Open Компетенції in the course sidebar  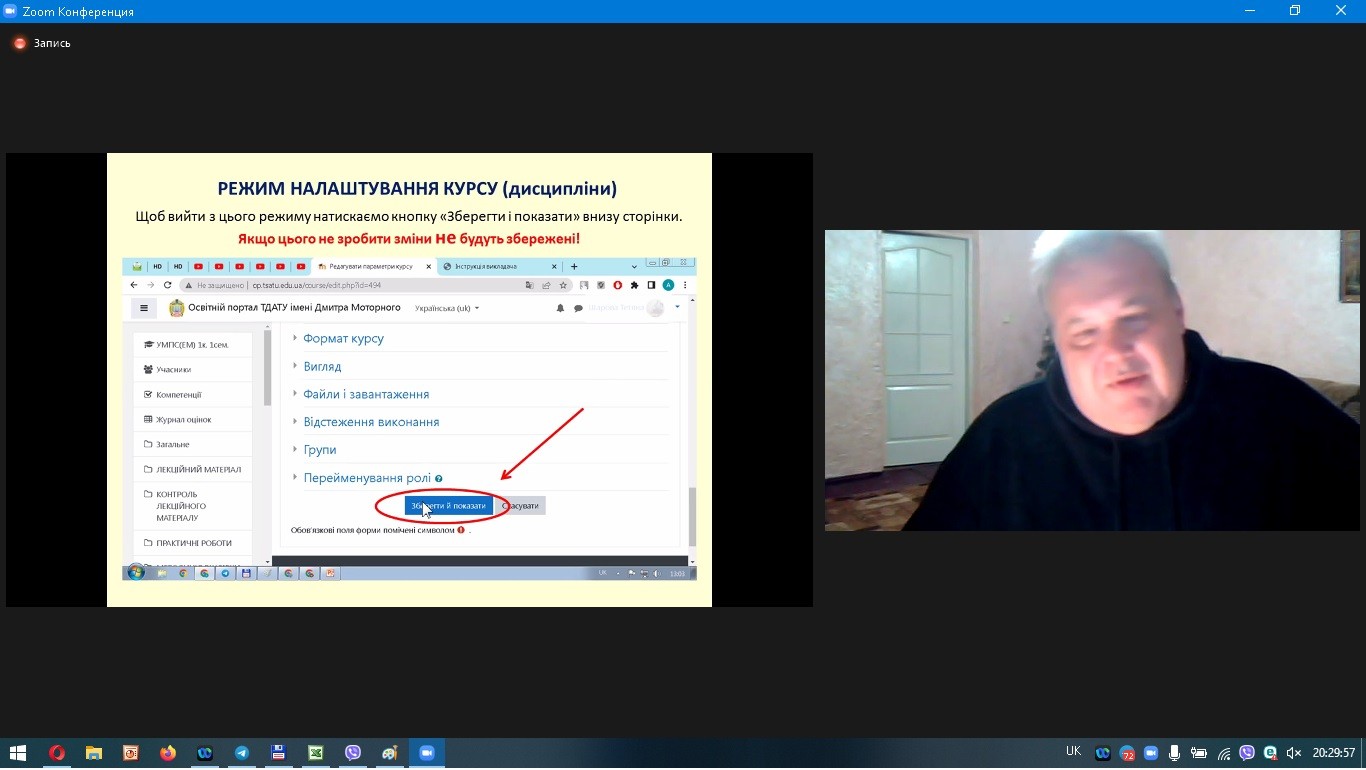[193, 395]
